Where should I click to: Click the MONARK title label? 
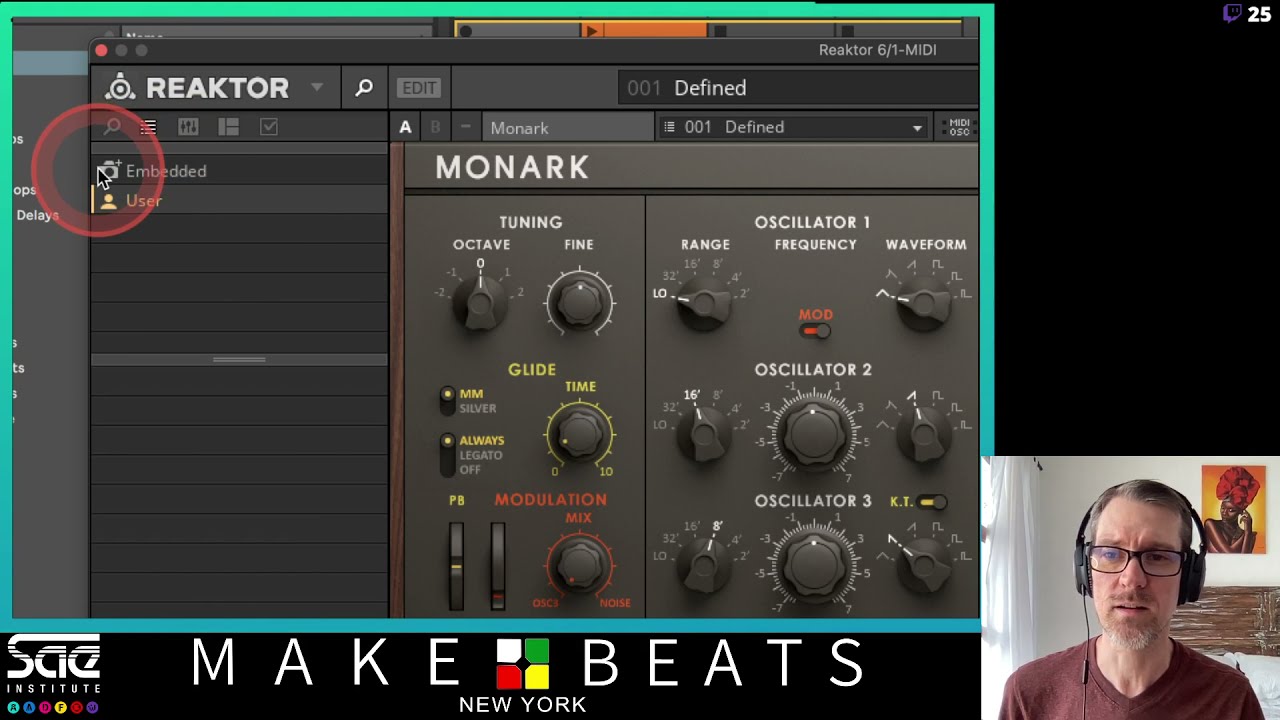click(x=512, y=167)
